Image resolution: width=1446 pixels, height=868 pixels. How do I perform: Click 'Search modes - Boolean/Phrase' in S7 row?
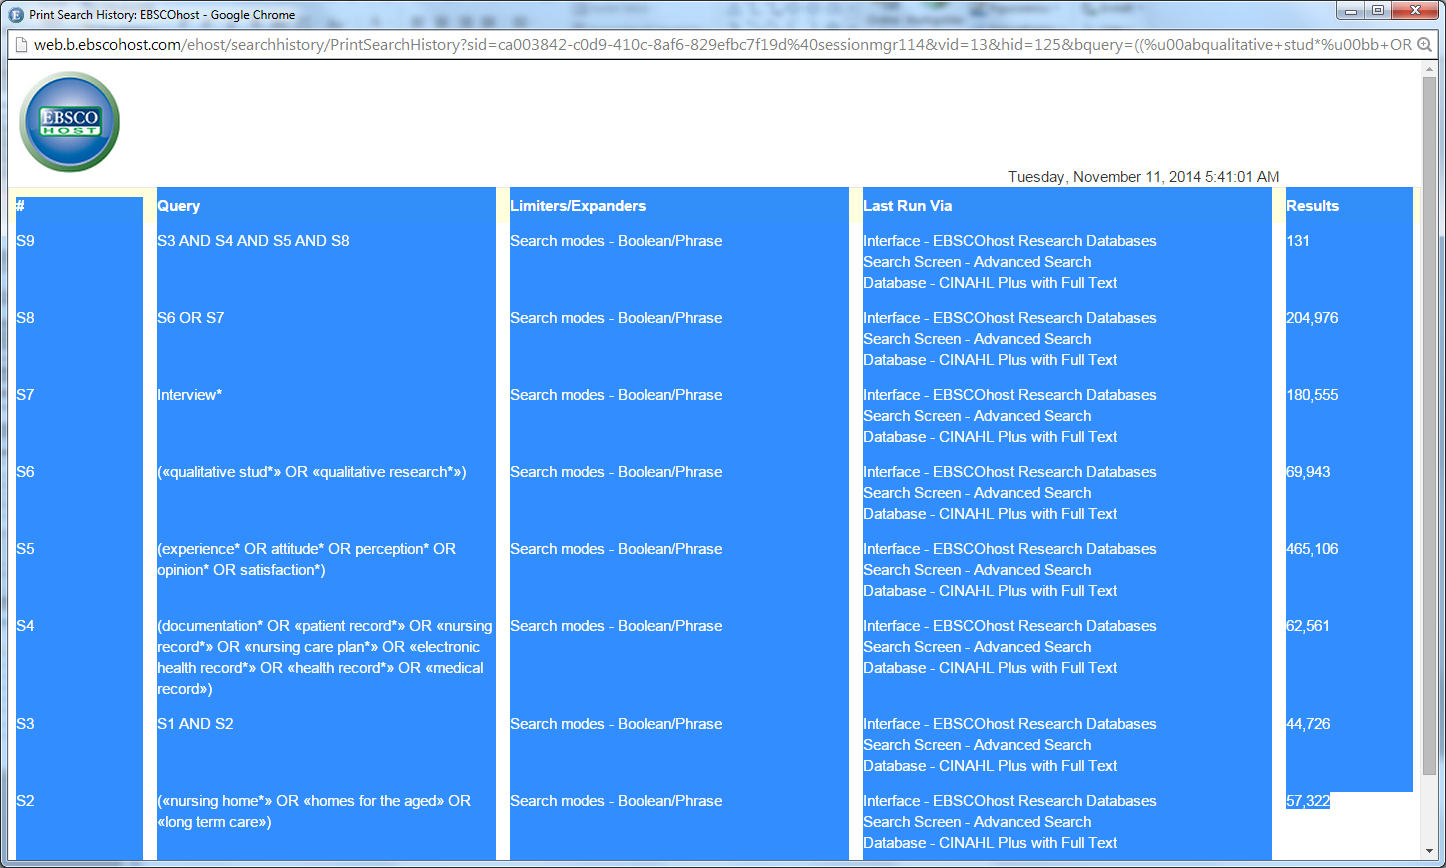coord(616,395)
